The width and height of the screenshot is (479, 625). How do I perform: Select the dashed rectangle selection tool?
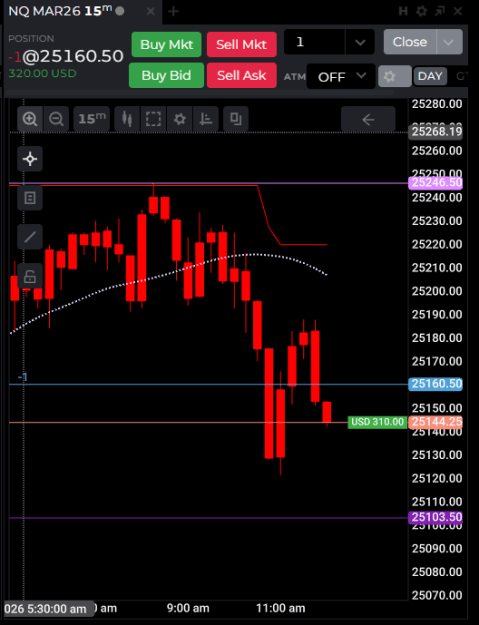153,119
